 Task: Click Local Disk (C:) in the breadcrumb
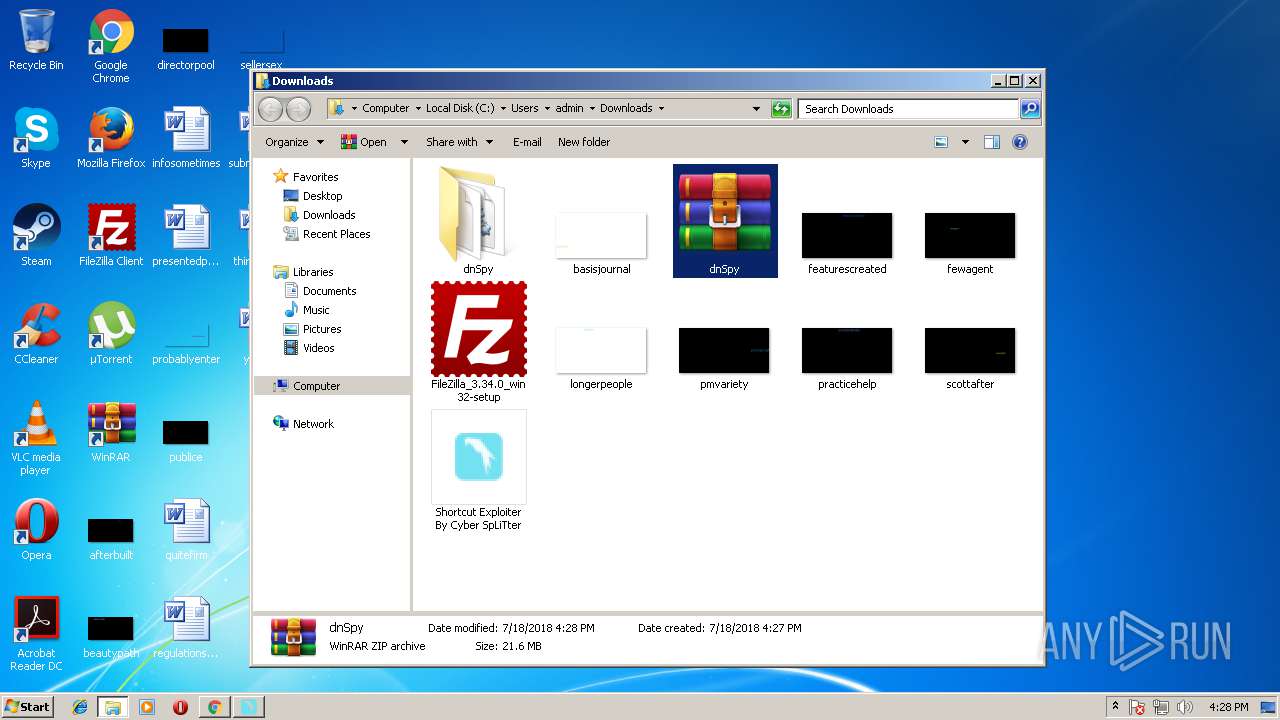[460, 108]
